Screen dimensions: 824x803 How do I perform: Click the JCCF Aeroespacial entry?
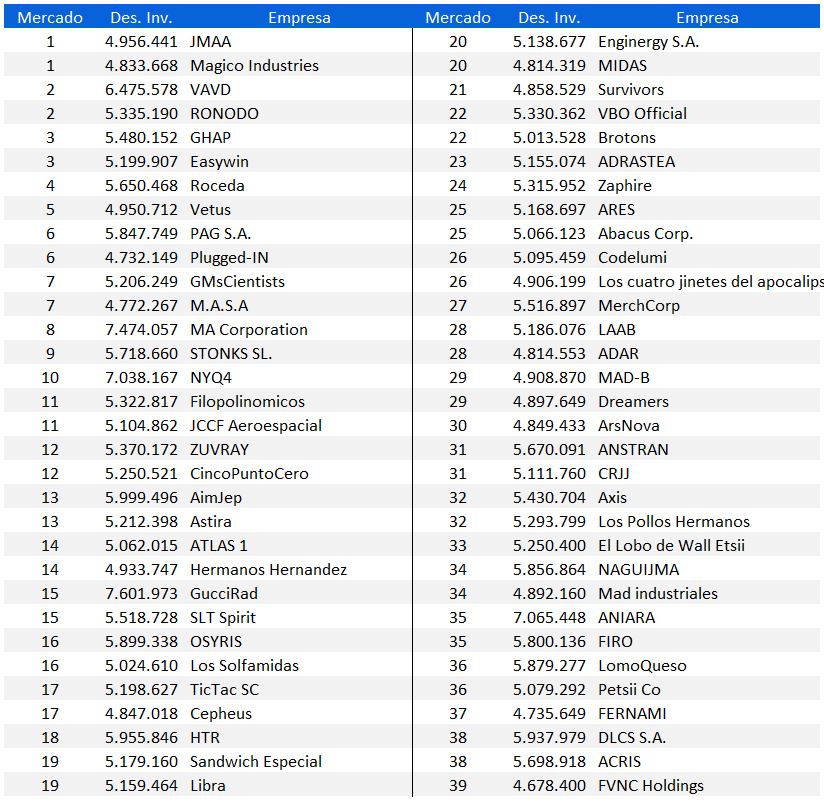pyautogui.click(x=256, y=426)
